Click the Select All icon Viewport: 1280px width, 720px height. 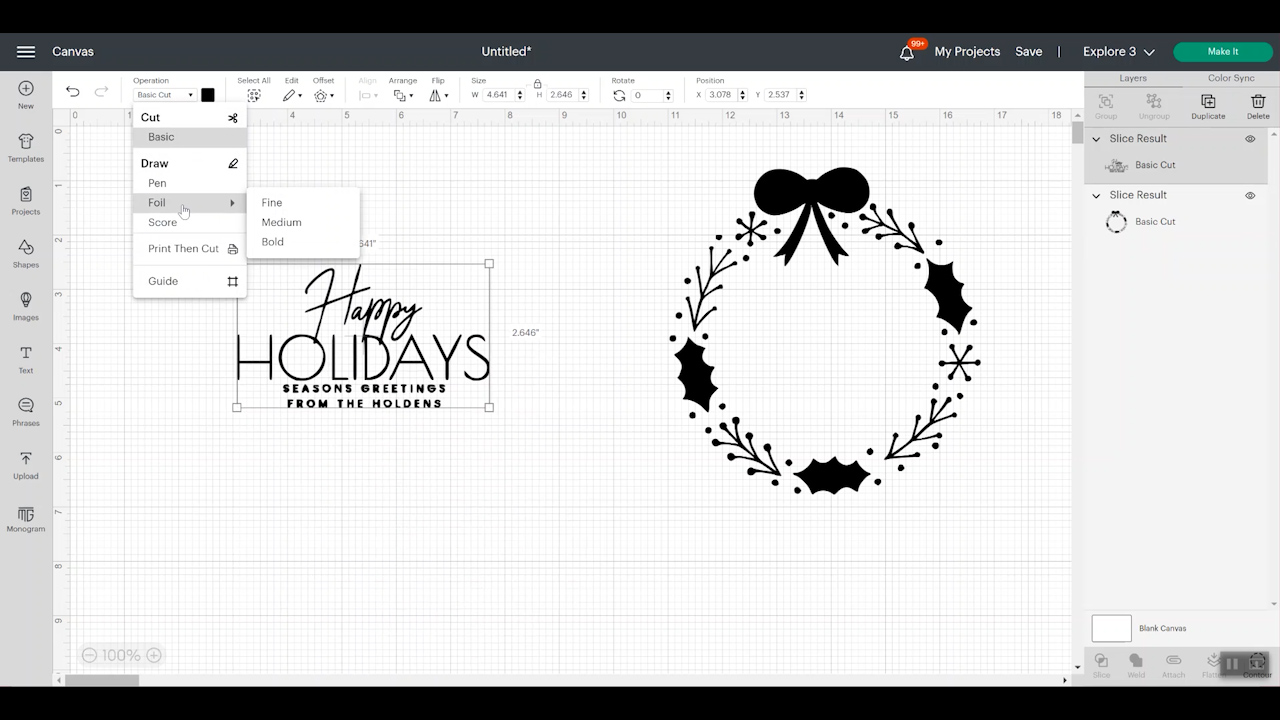click(x=254, y=95)
